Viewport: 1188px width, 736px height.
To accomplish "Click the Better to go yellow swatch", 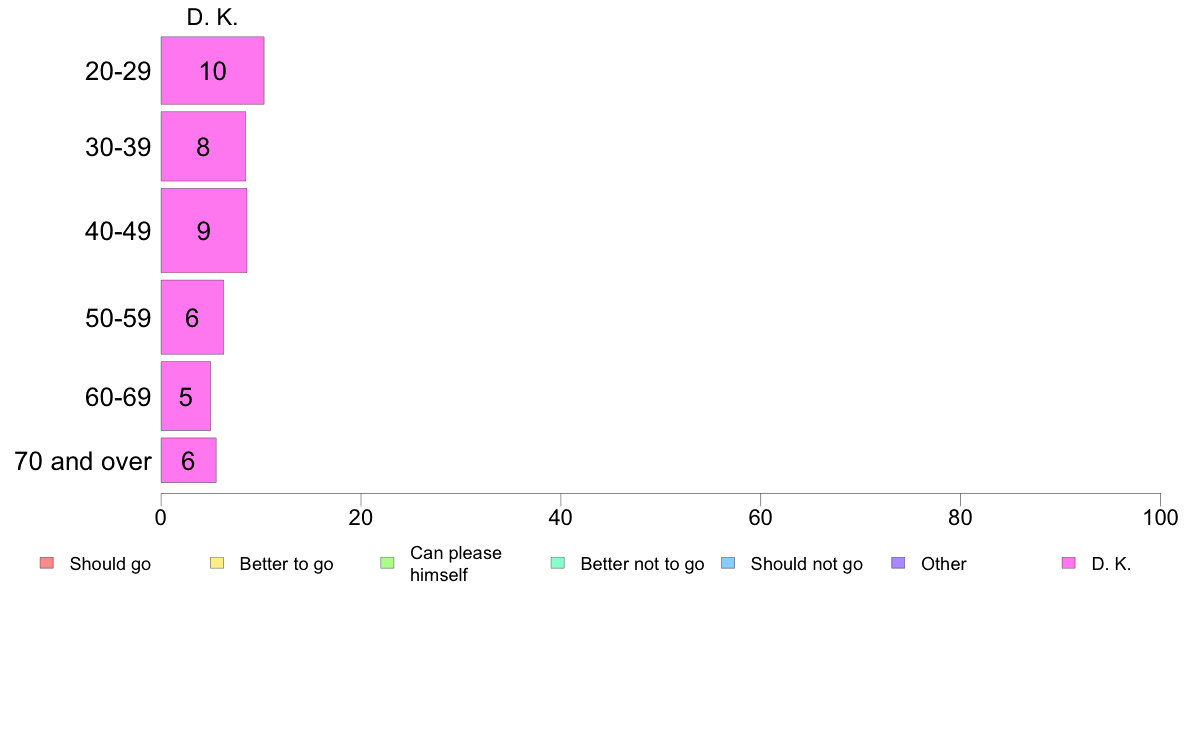I will click(x=217, y=563).
